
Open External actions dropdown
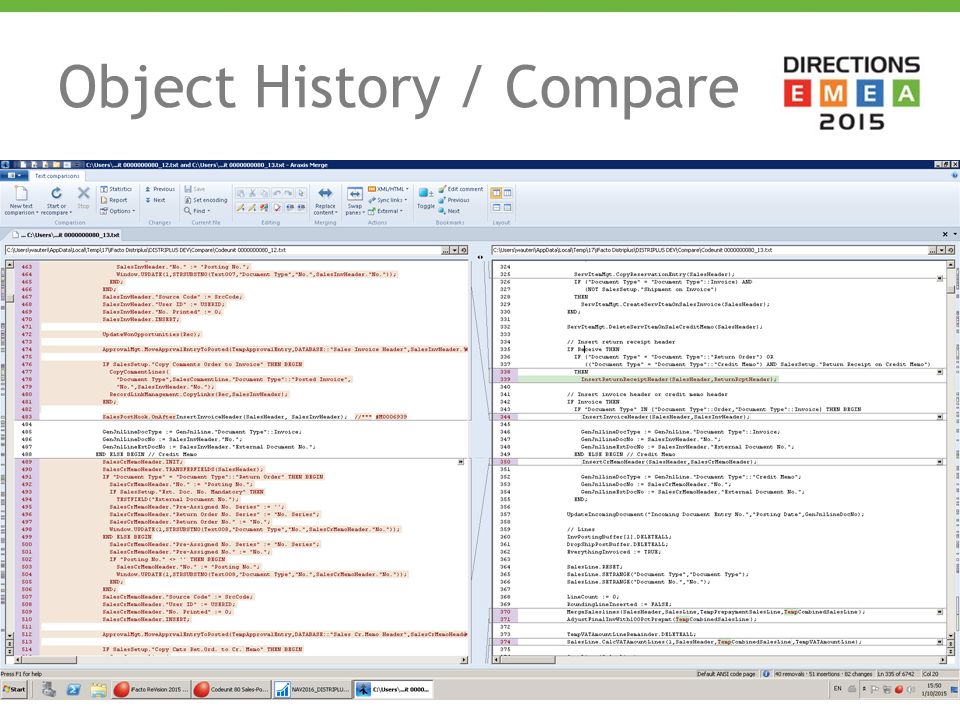point(385,211)
